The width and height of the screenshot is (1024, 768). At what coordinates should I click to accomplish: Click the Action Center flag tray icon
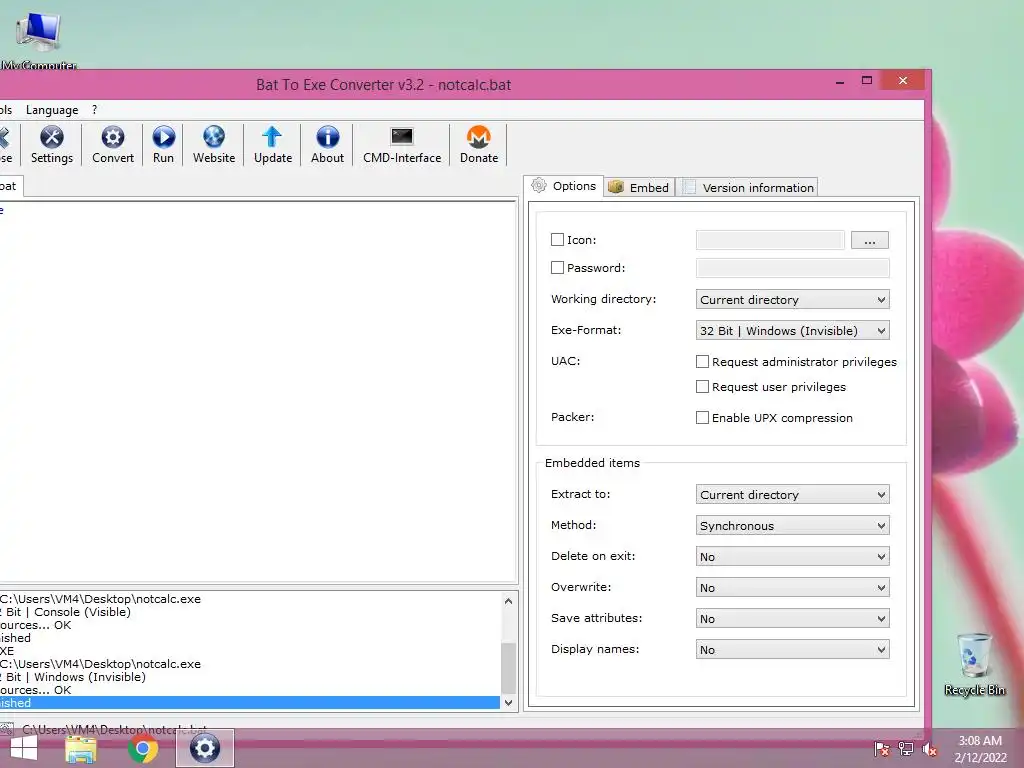[881, 749]
